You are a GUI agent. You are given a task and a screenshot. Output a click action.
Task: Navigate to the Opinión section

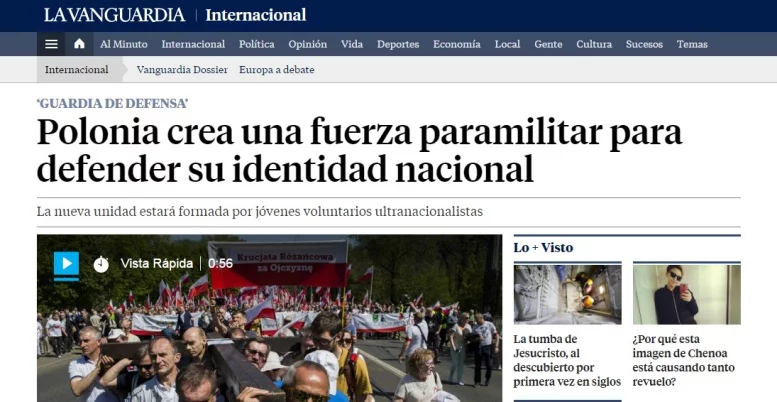click(307, 44)
